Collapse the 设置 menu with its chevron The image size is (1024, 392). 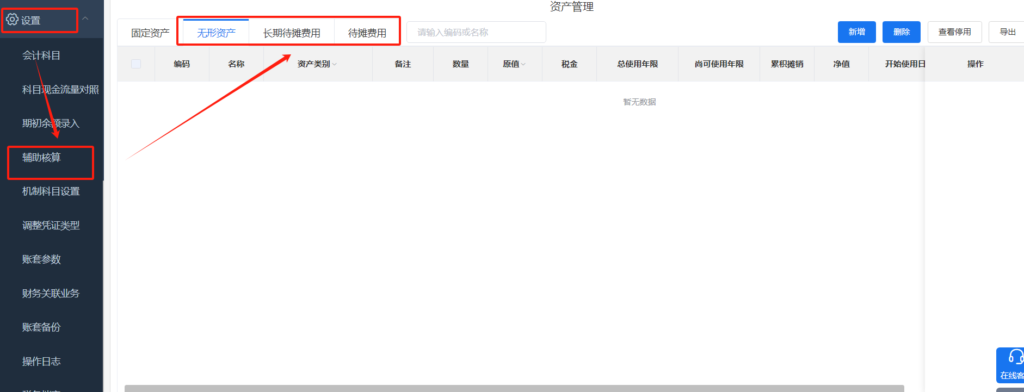pyautogui.click(x=86, y=20)
